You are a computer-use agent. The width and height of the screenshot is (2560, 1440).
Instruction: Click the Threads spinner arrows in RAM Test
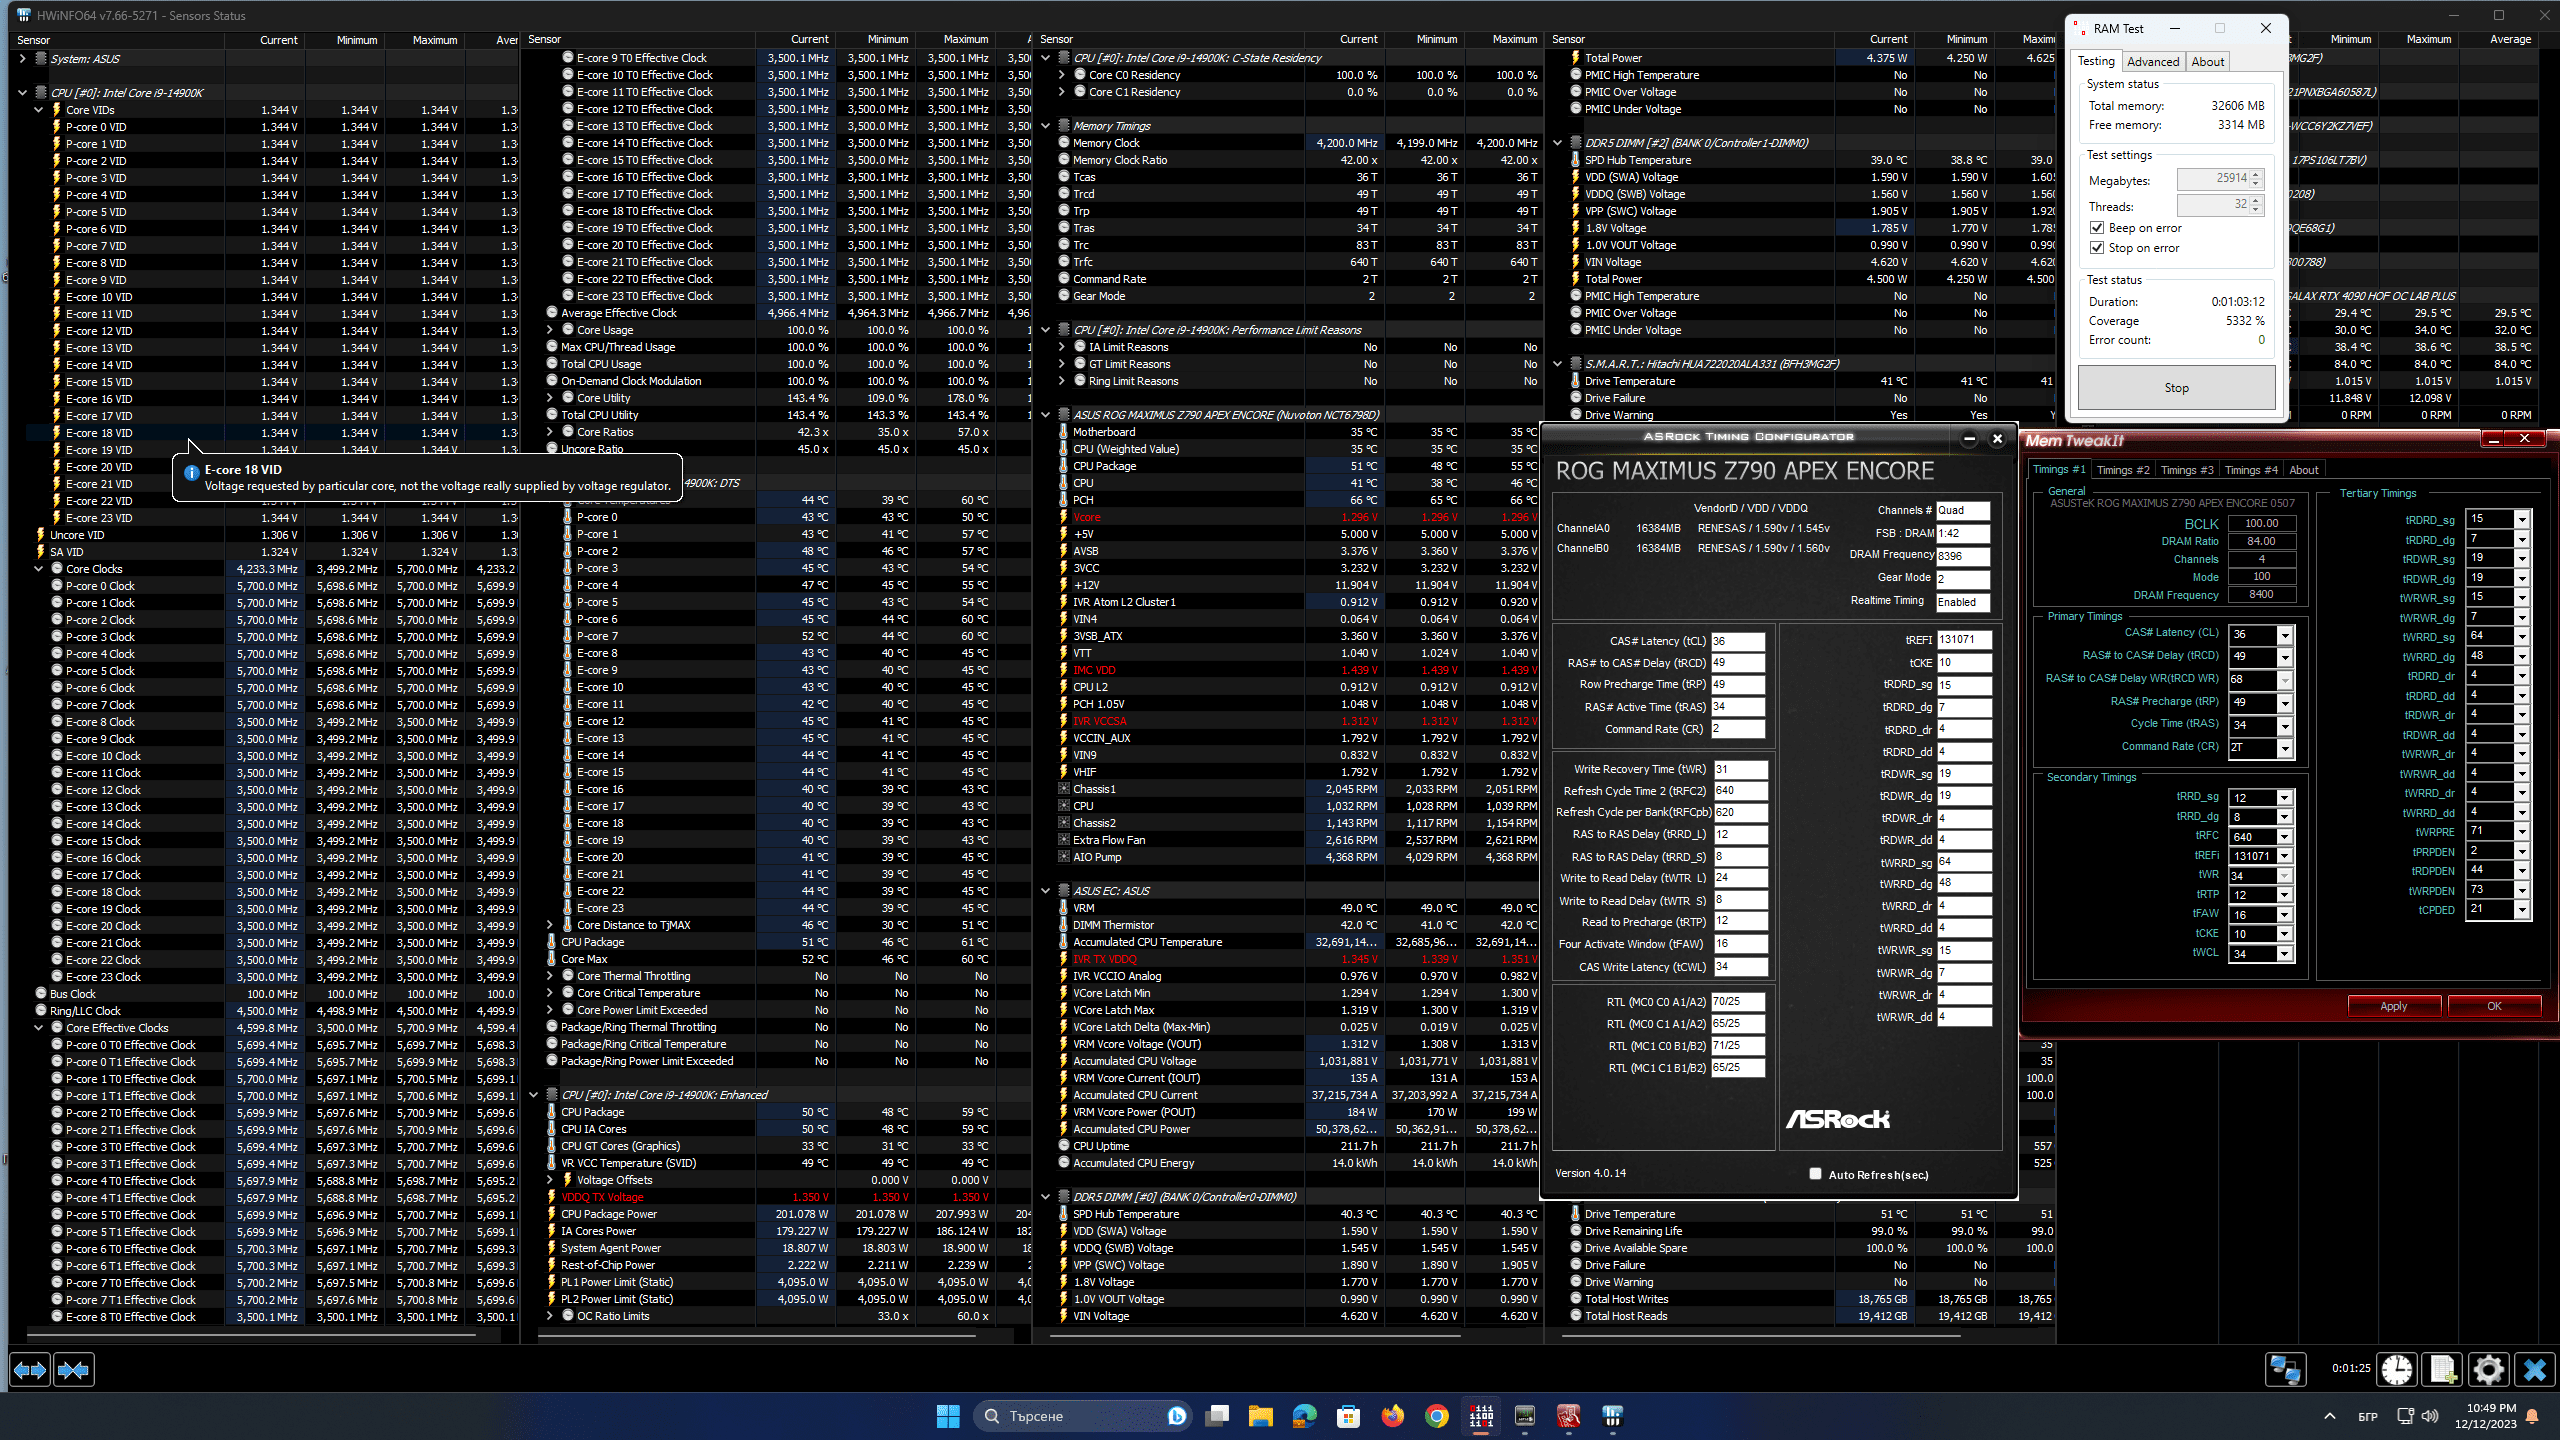pos(2256,206)
